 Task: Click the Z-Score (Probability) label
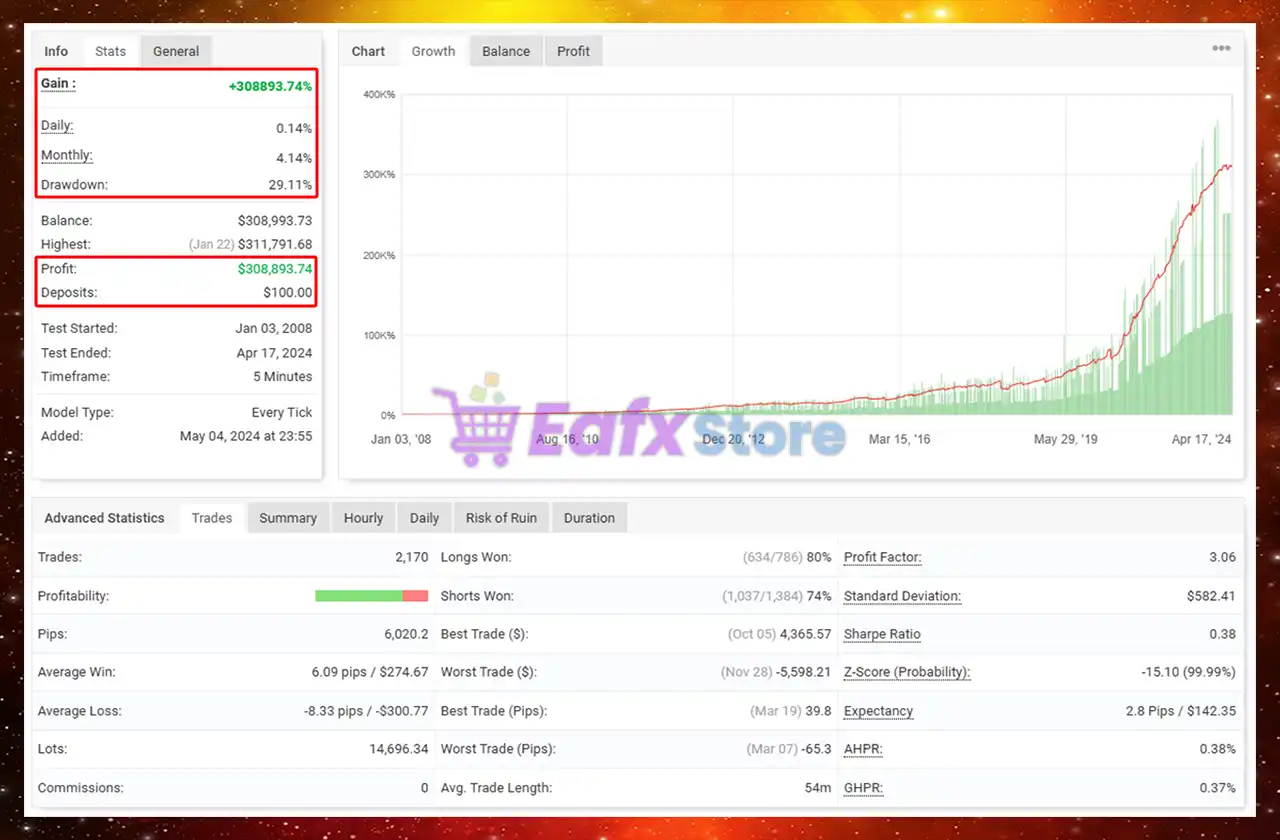(906, 672)
